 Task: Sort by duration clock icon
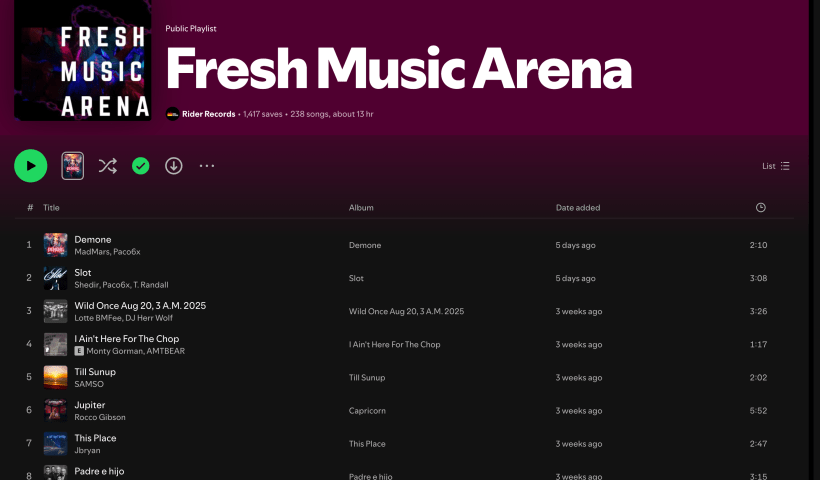[x=761, y=208]
